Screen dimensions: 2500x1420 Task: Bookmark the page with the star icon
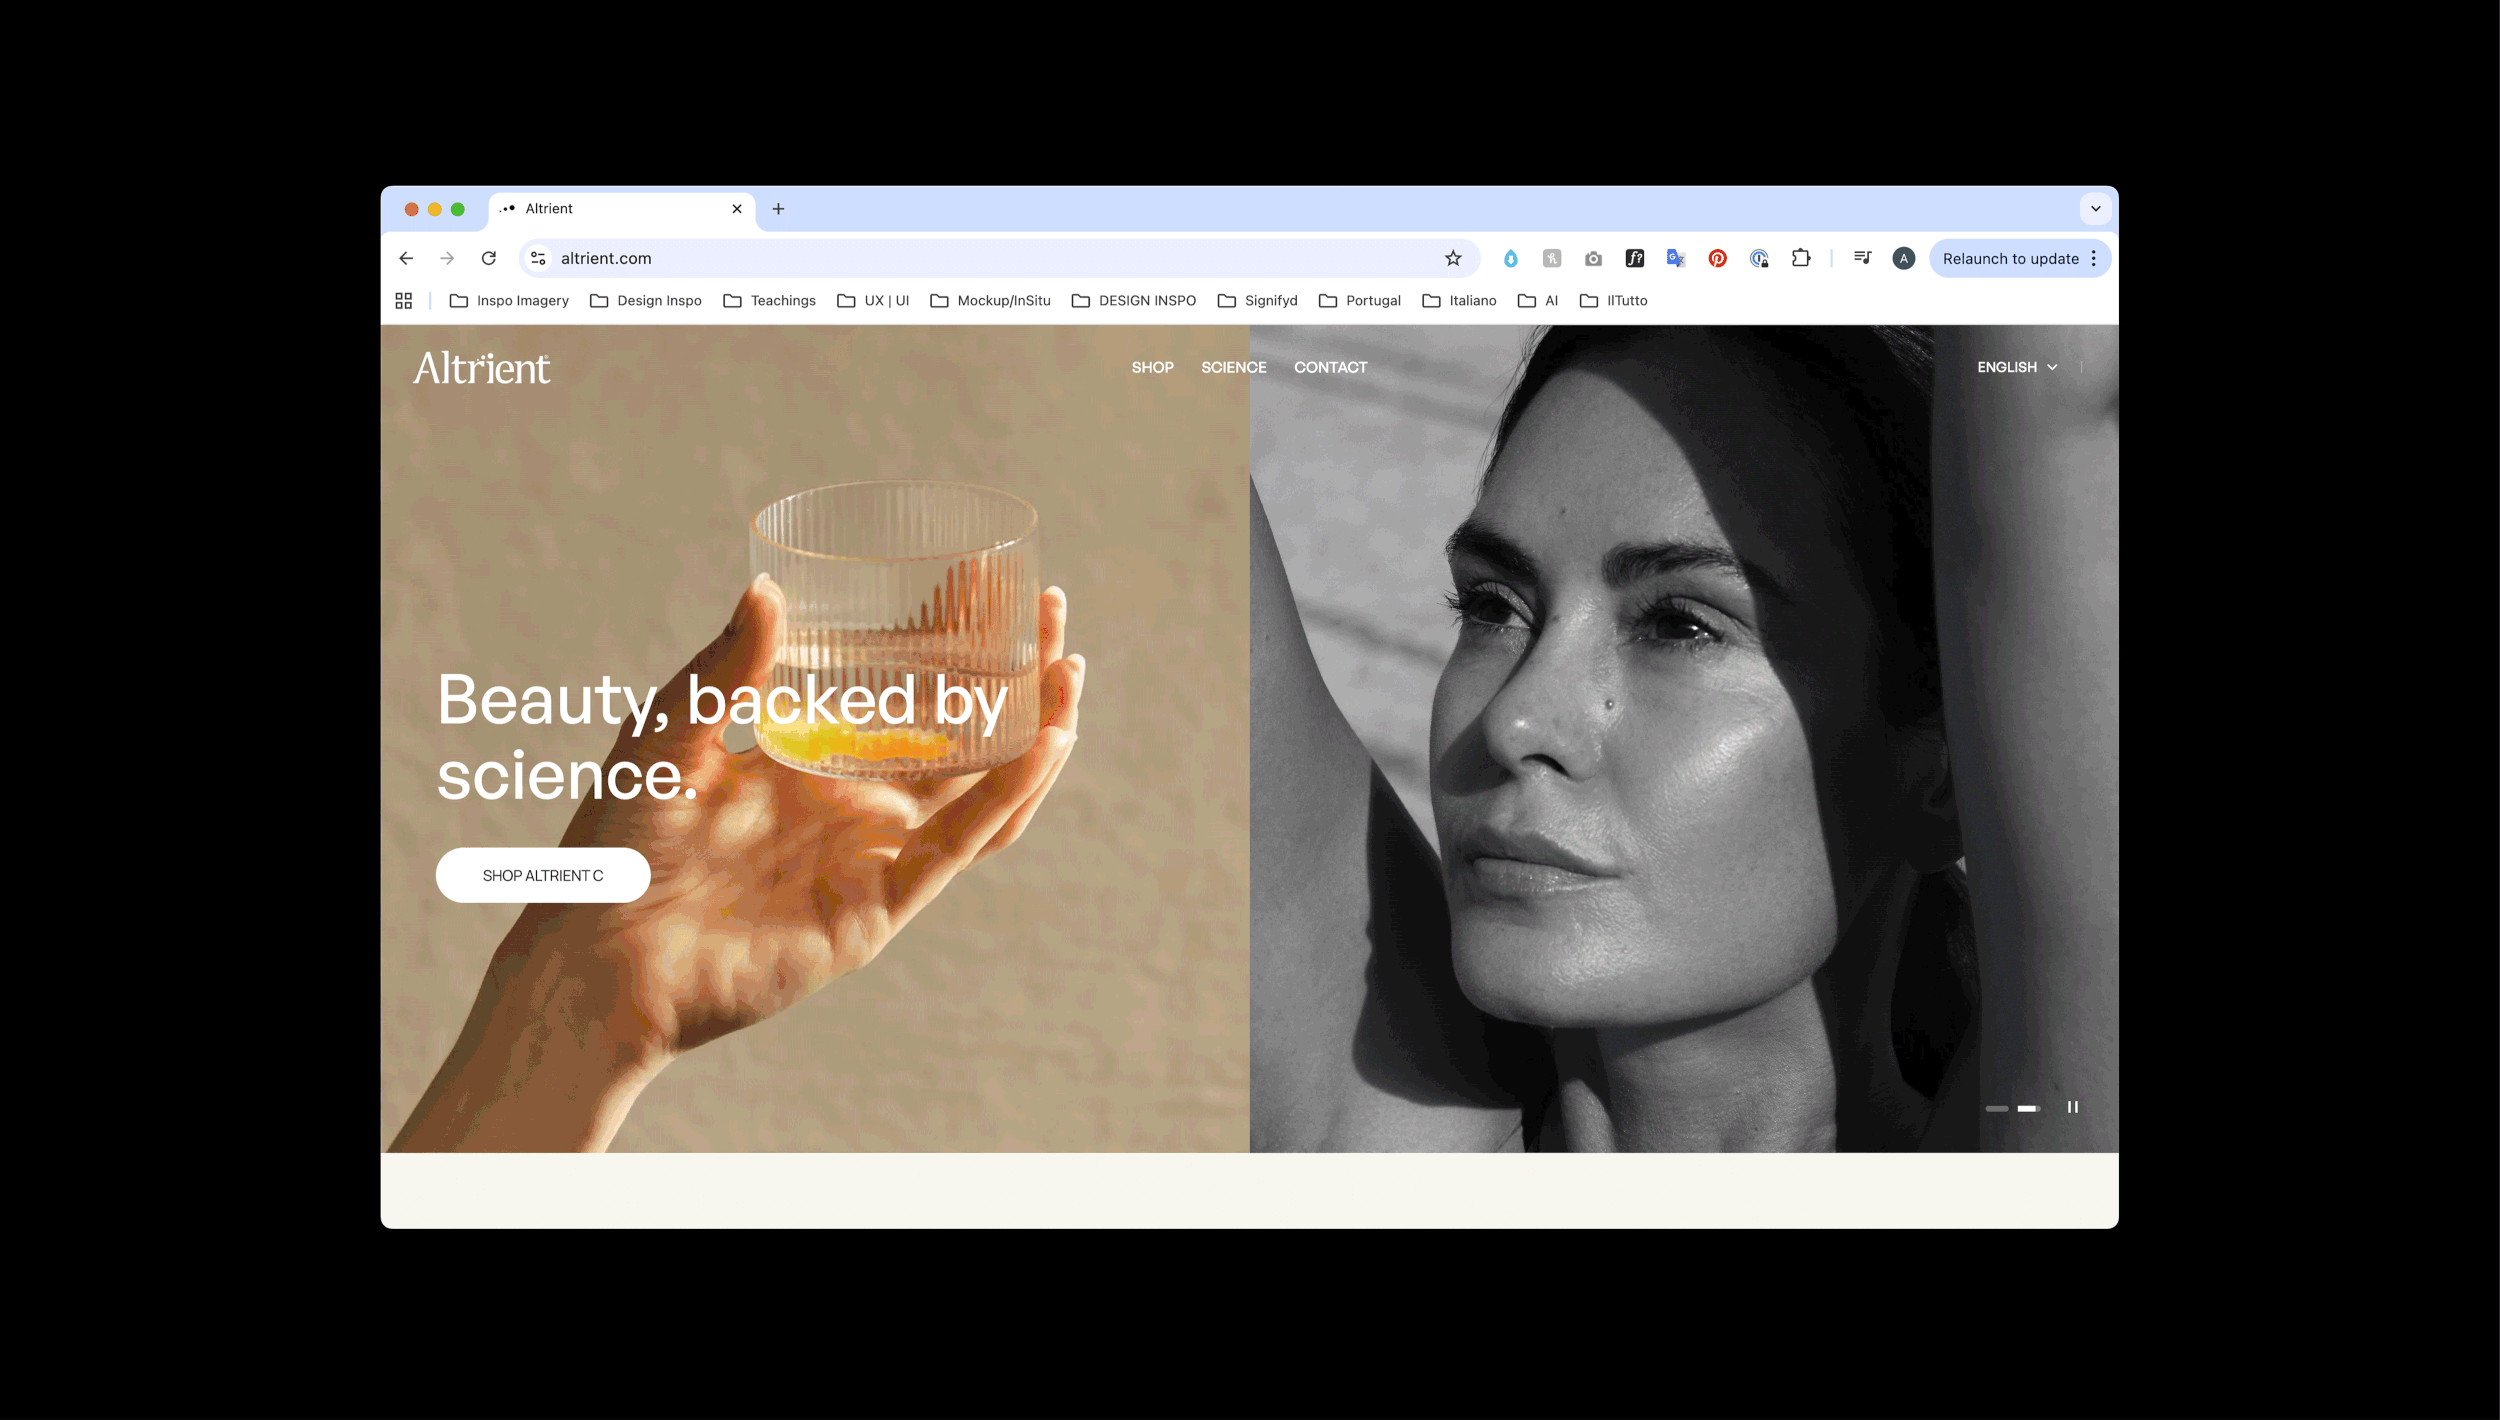tap(1451, 258)
